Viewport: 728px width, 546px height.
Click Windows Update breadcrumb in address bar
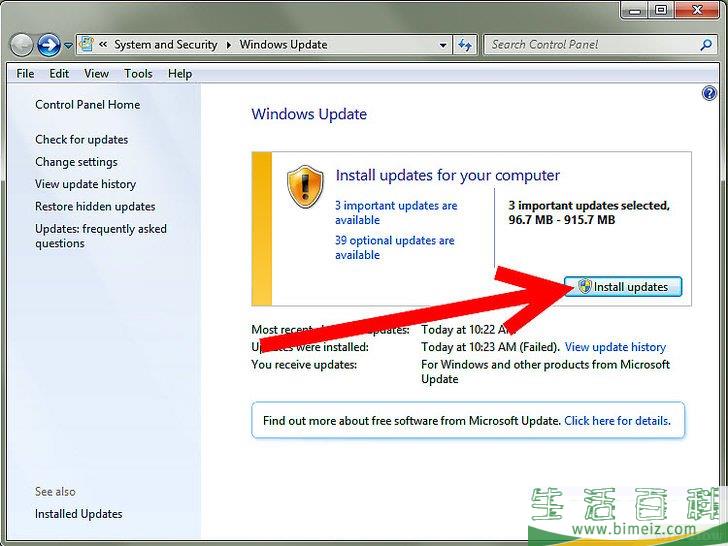(283, 45)
